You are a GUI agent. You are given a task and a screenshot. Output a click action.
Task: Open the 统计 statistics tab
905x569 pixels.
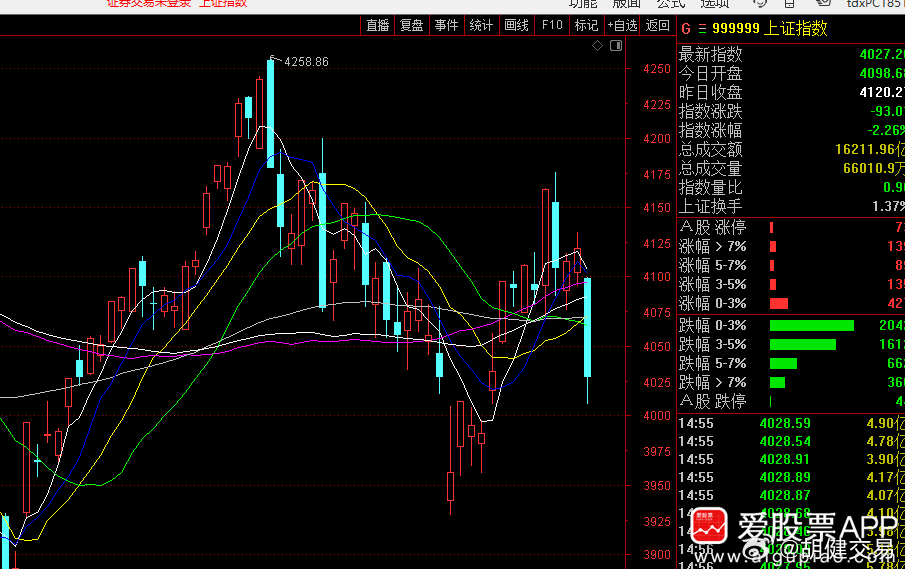pos(481,25)
